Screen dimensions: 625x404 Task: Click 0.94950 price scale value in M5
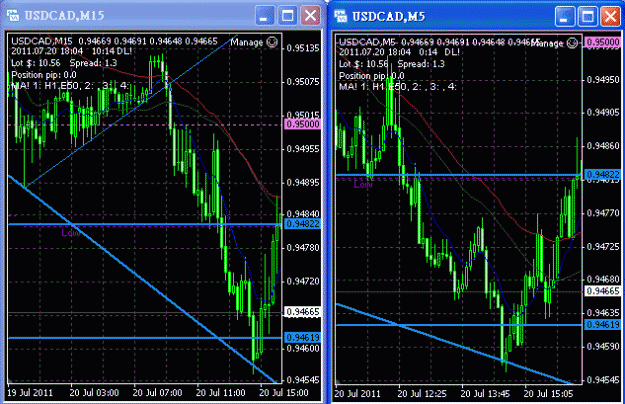coord(603,80)
